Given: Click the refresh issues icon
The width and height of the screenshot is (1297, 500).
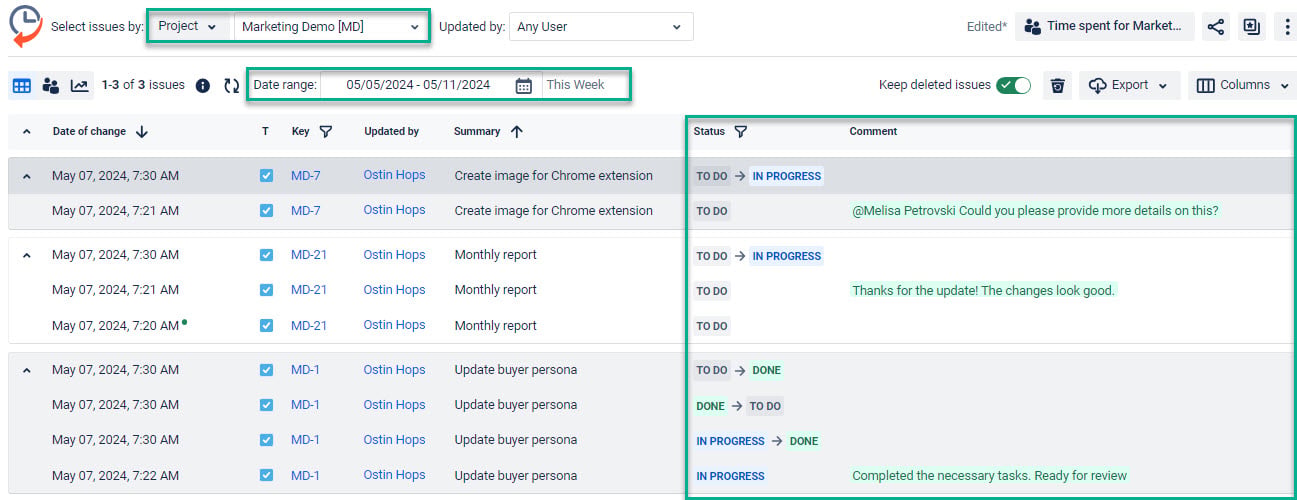Looking at the screenshot, I should pos(232,86).
